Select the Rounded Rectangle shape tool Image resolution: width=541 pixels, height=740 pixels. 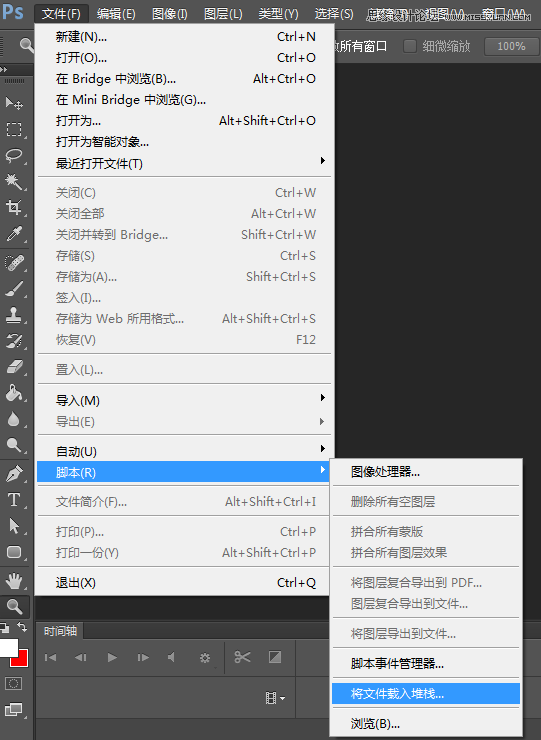(x=14, y=552)
